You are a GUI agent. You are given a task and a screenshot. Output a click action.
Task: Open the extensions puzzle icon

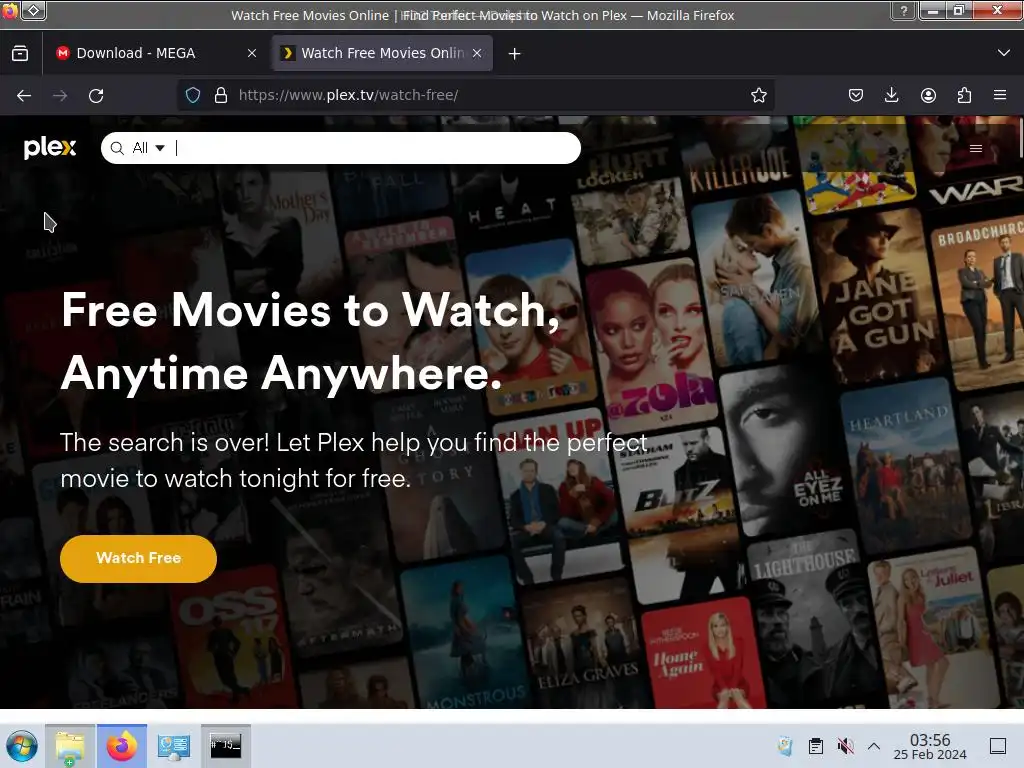tap(964, 95)
